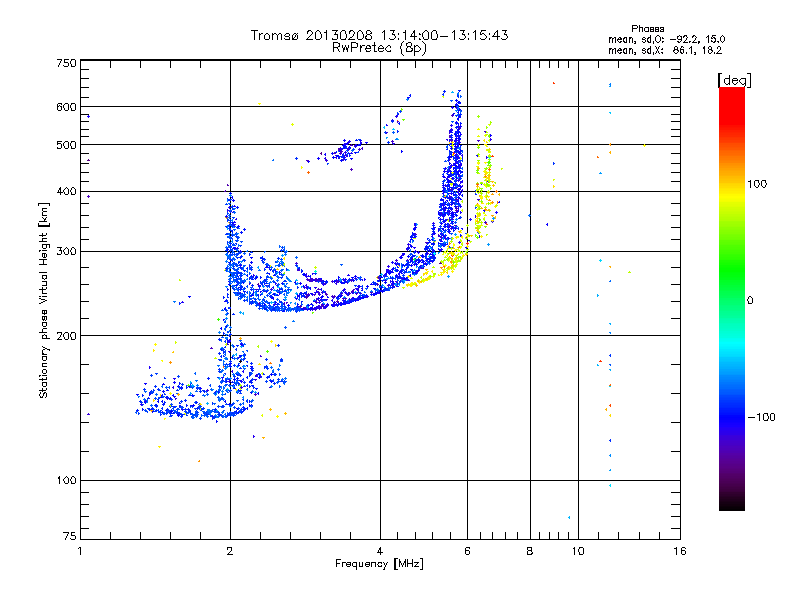This screenshot has height=600, width=800.
Task: Click the colorbar tick label '100'
Action: click(x=757, y=184)
